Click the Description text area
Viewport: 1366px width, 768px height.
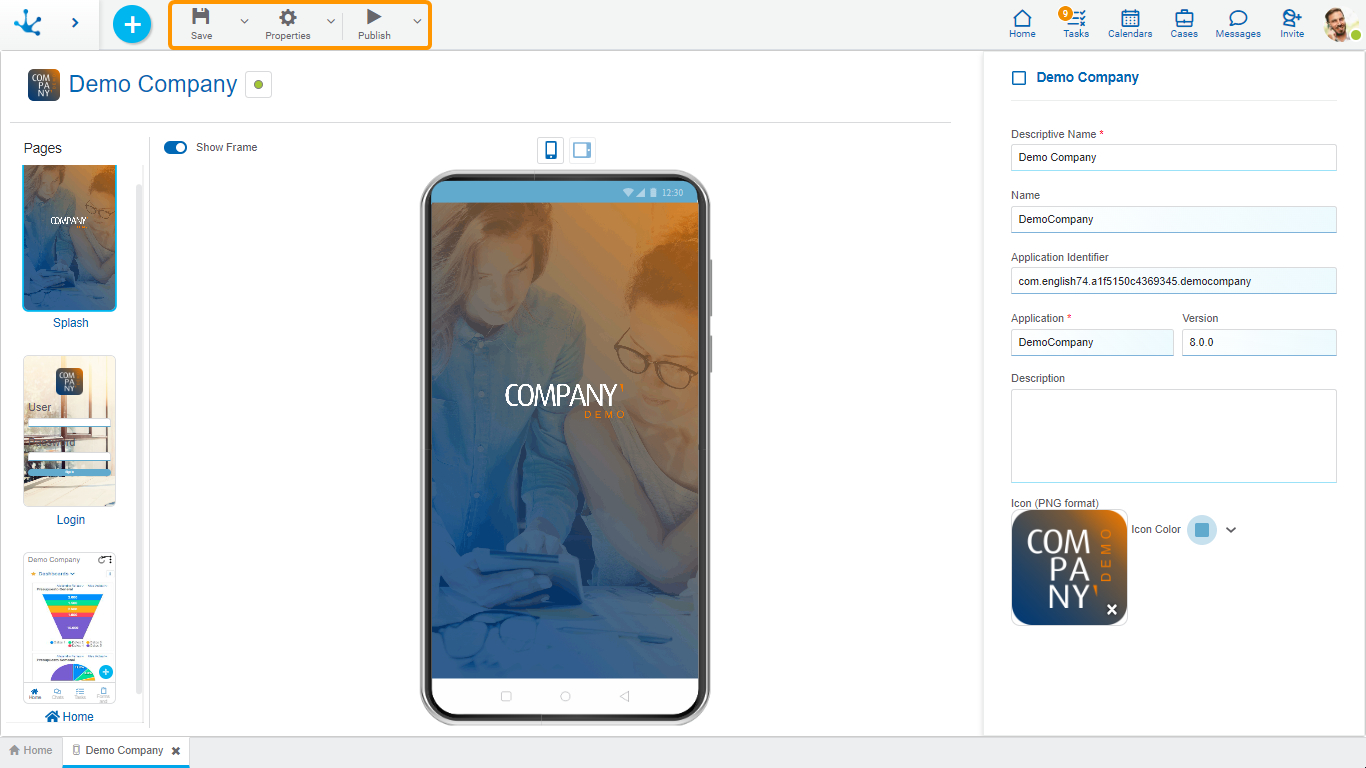[1174, 436]
